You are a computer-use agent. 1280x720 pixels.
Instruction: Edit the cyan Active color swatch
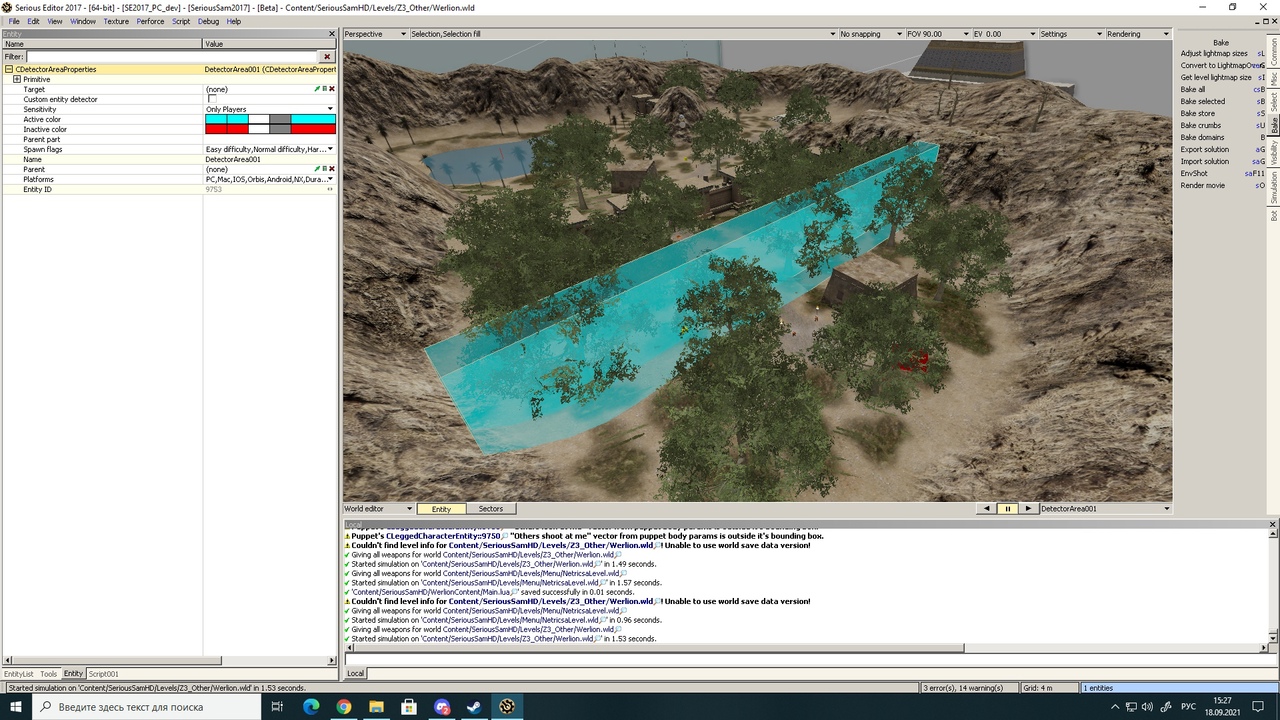(270, 119)
